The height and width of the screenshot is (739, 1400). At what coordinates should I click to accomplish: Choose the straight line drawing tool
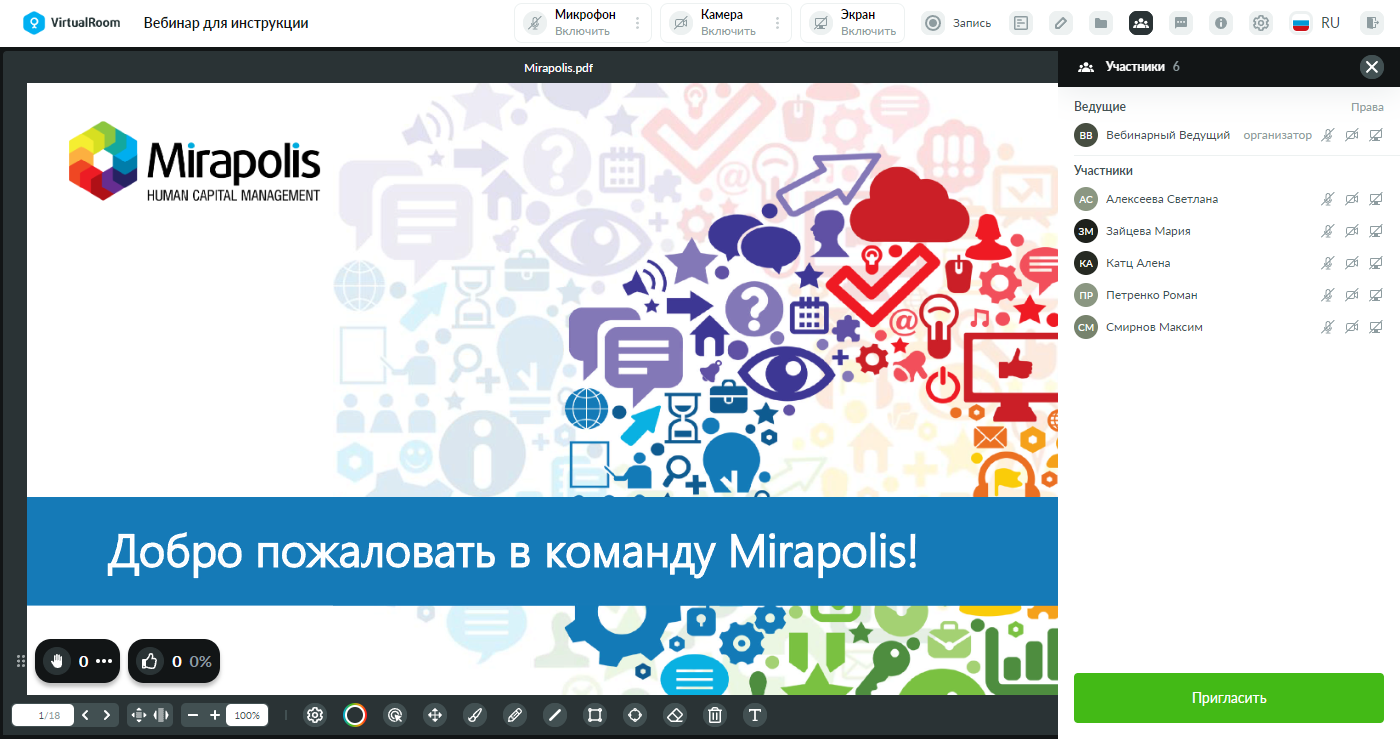click(555, 715)
